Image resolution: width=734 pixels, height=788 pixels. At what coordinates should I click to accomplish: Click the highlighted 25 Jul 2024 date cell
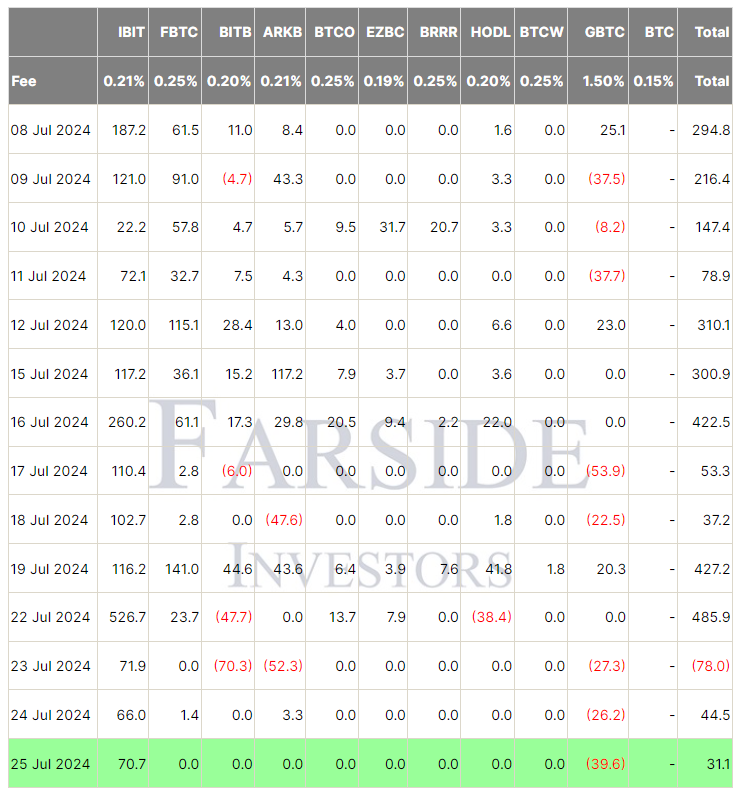pyautogui.click(x=51, y=764)
